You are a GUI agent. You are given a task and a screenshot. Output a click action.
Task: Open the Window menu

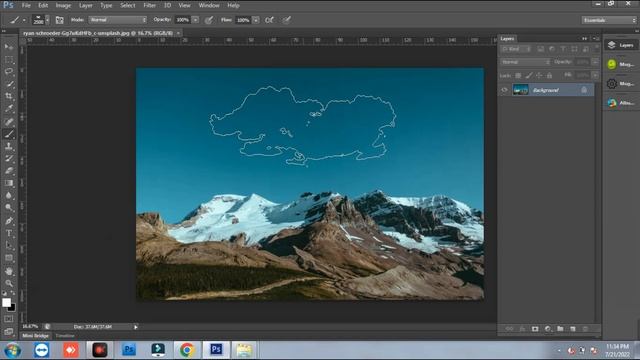209,6
